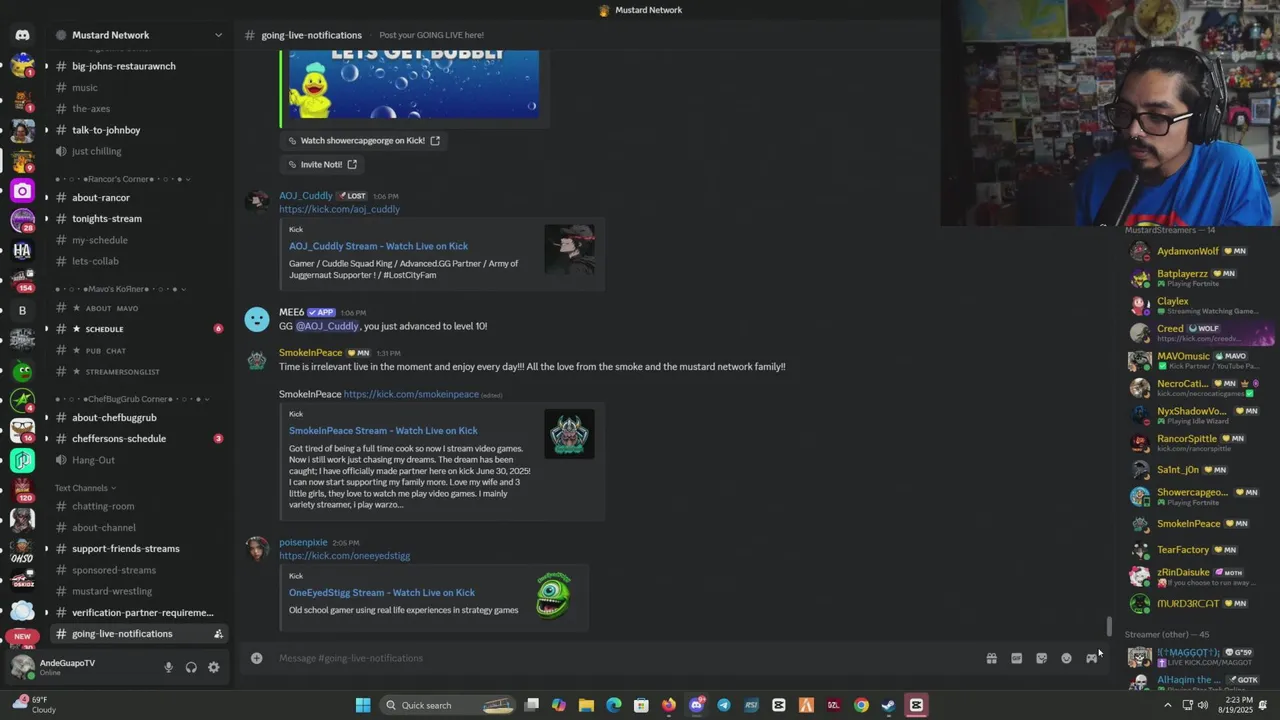Open the pink camera server icon
This screenshot has width=1280, height=720.
point(22,191)
